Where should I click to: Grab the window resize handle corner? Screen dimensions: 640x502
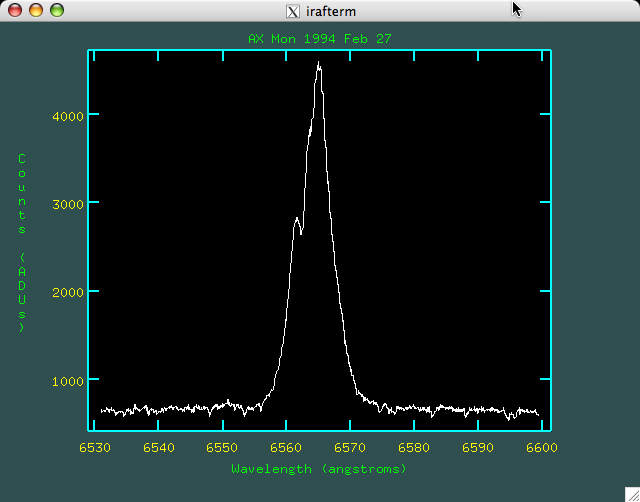point(632,494)
